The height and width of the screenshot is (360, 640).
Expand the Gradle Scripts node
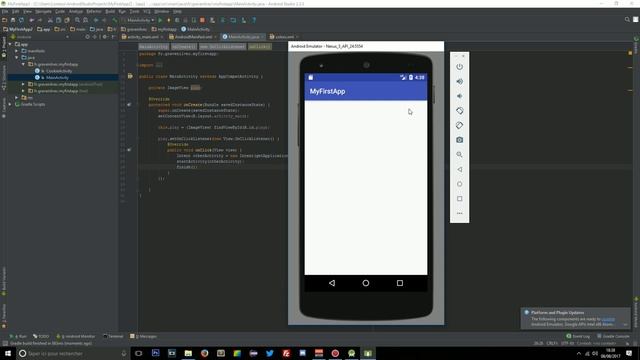tap(10, 104)
